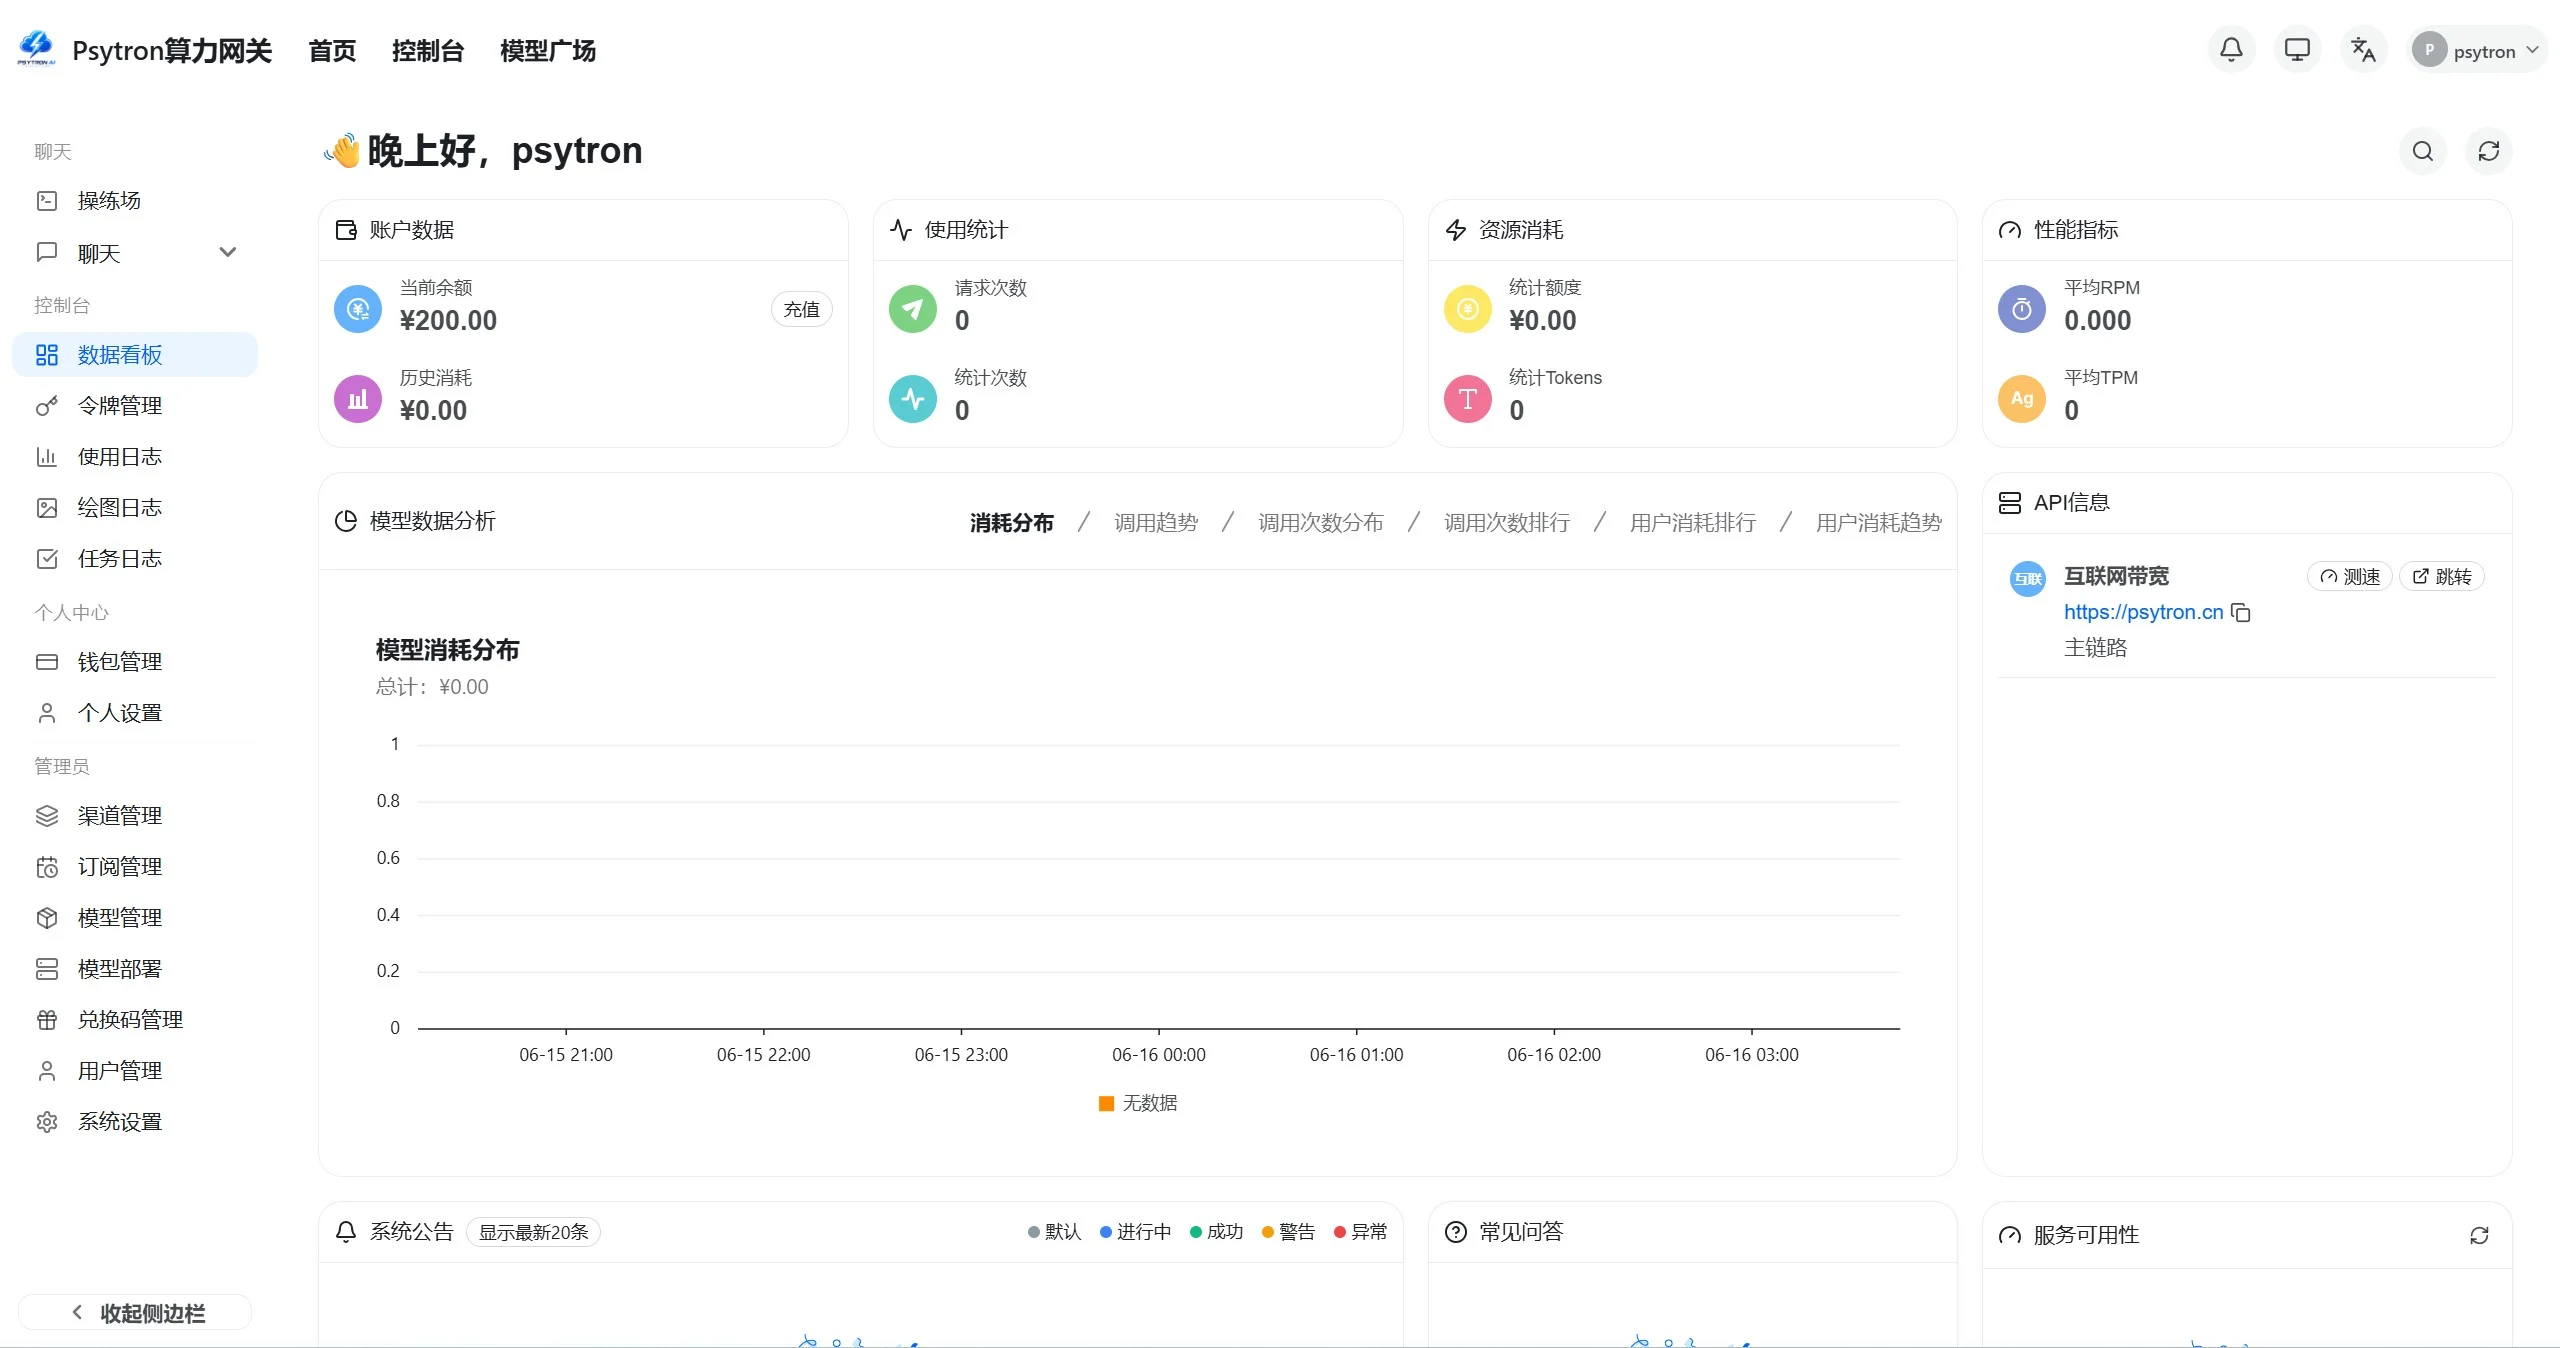The image size is (2560, 1348).
Task: Open 模型管理 in the sidebar
Action: pos(135,918)
